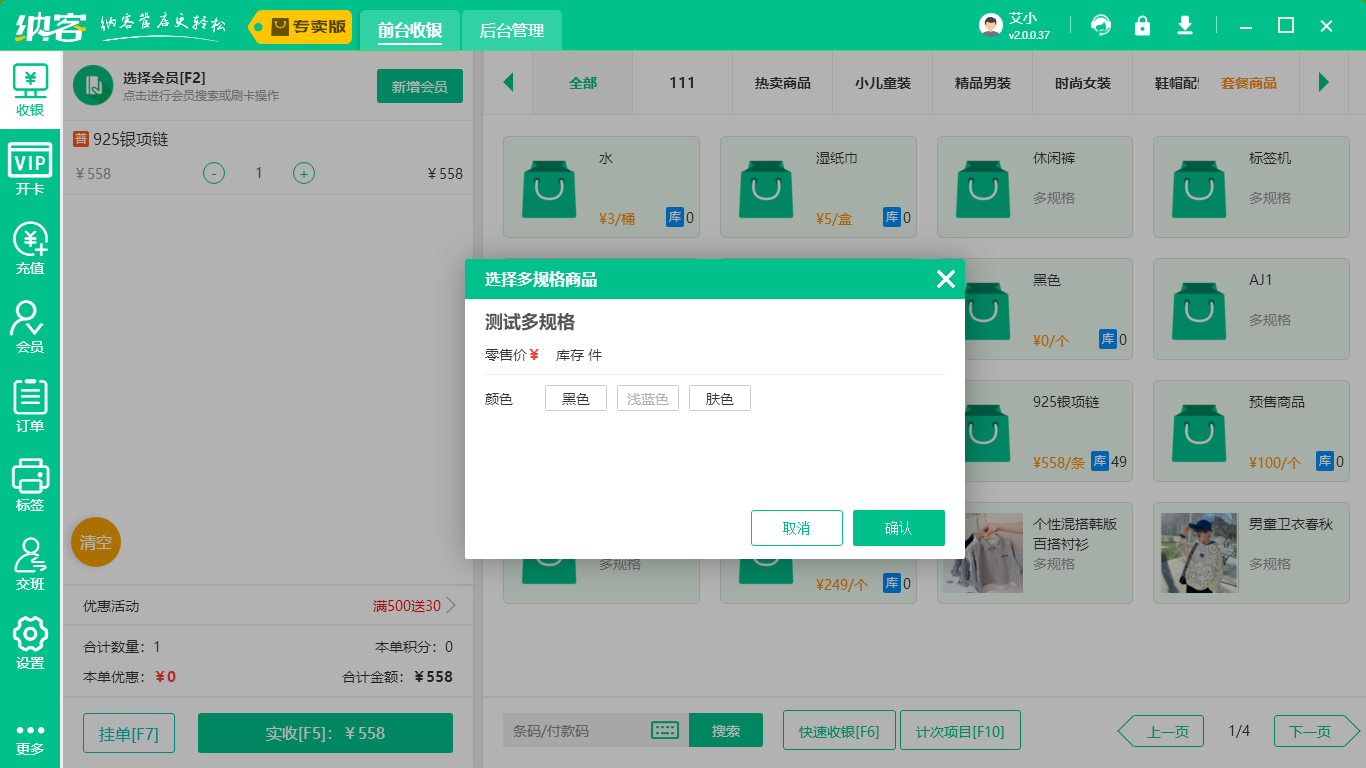
Task: Switch to the 后台管理 tab
Action: pyautogui.click(x=510, y=31)
